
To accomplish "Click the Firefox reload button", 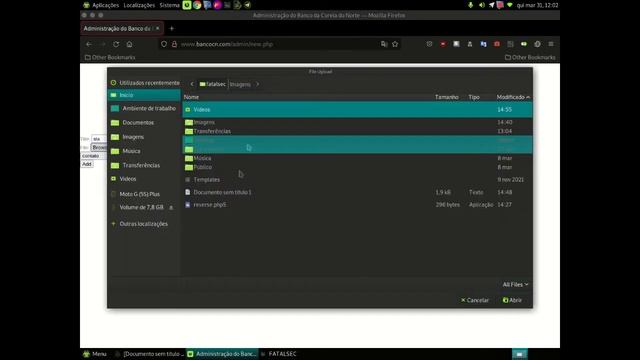I will [x=116, y=44].
